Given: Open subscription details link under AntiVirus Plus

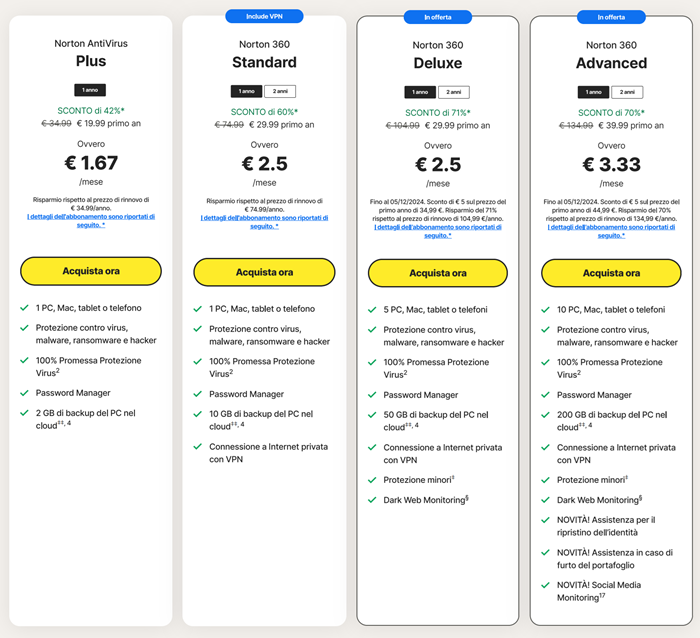Looking at the screenshot, I should (90, 221).
